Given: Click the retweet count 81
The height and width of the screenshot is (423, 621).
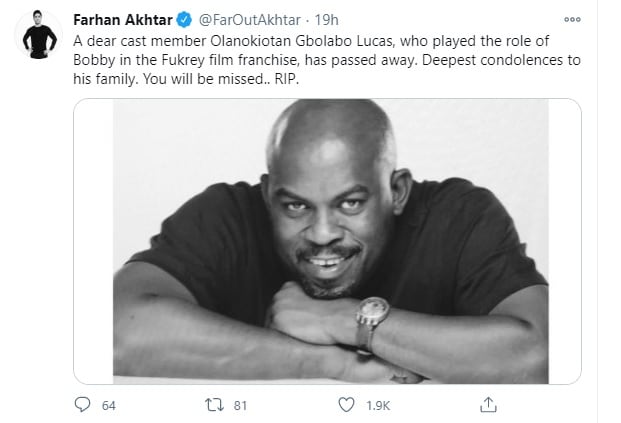Looking at the screenshot, I should [x=240, y=406].
